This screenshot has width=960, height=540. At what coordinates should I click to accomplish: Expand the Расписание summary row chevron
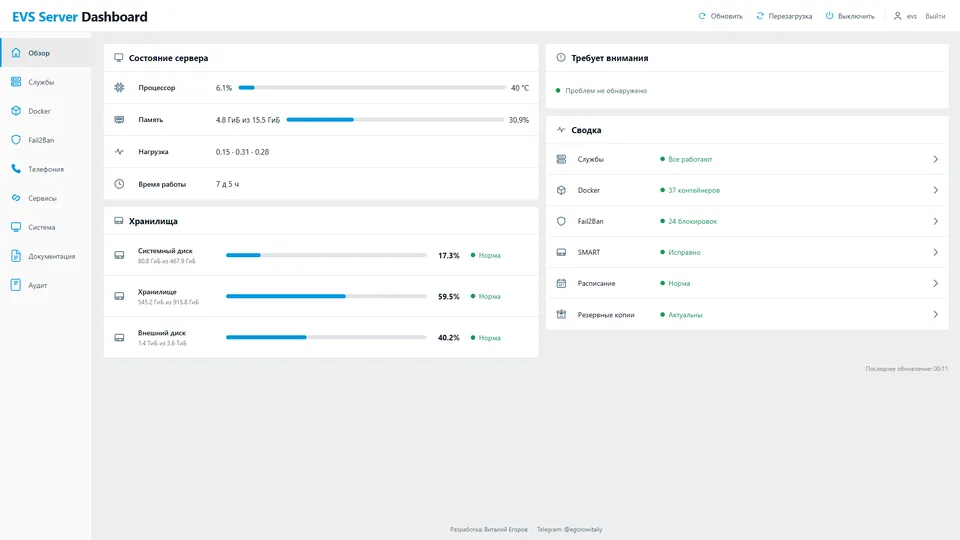click(936, 283)
